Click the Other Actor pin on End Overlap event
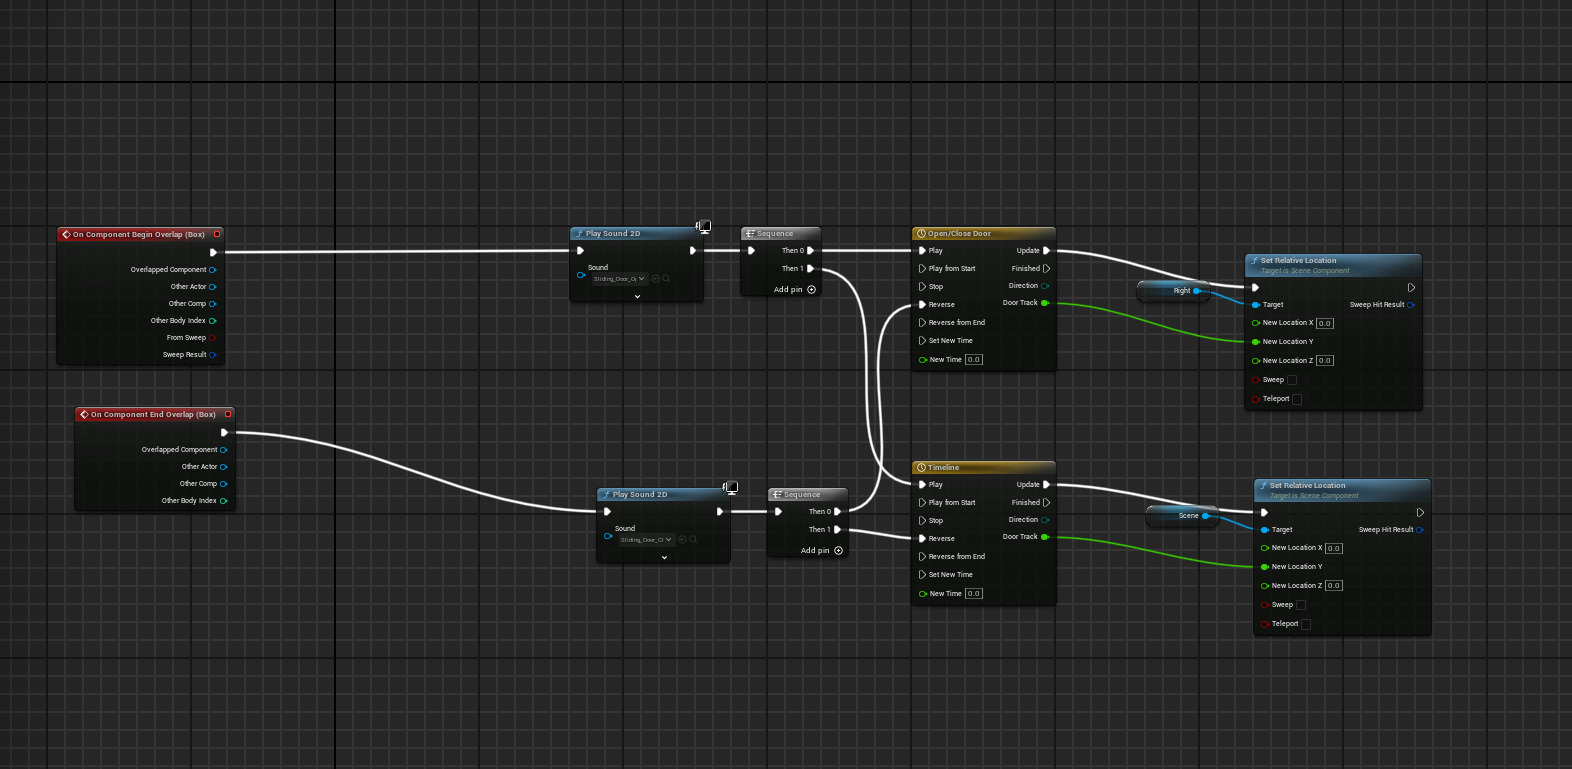Screen dimensions: 1572x769 (224, 467)
